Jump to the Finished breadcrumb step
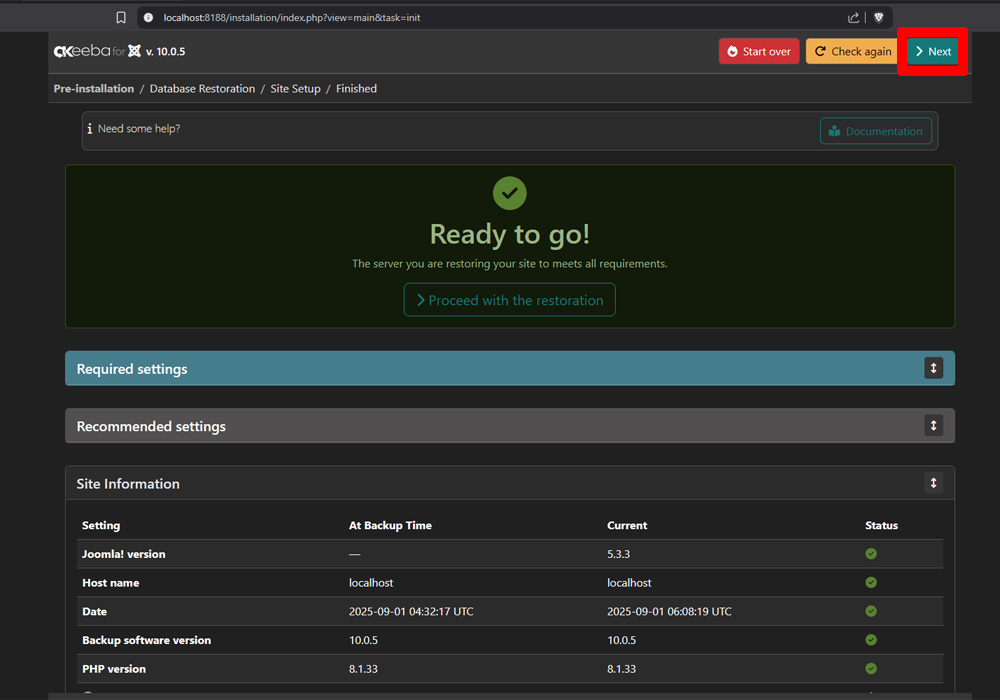The image size is (1000, 700). 356,89
